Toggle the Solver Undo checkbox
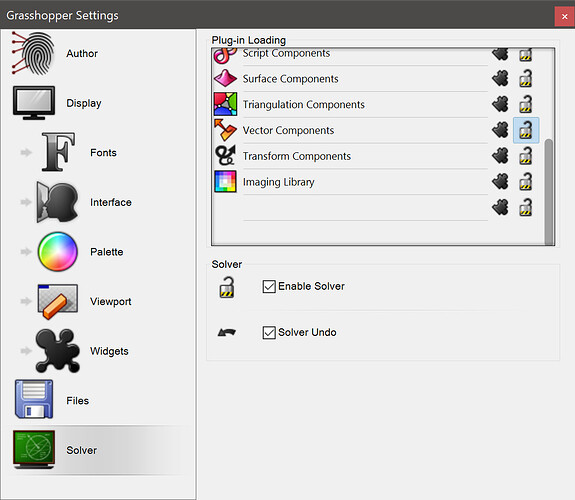Screen dimensions: 575x500 (x=269, y=333)
